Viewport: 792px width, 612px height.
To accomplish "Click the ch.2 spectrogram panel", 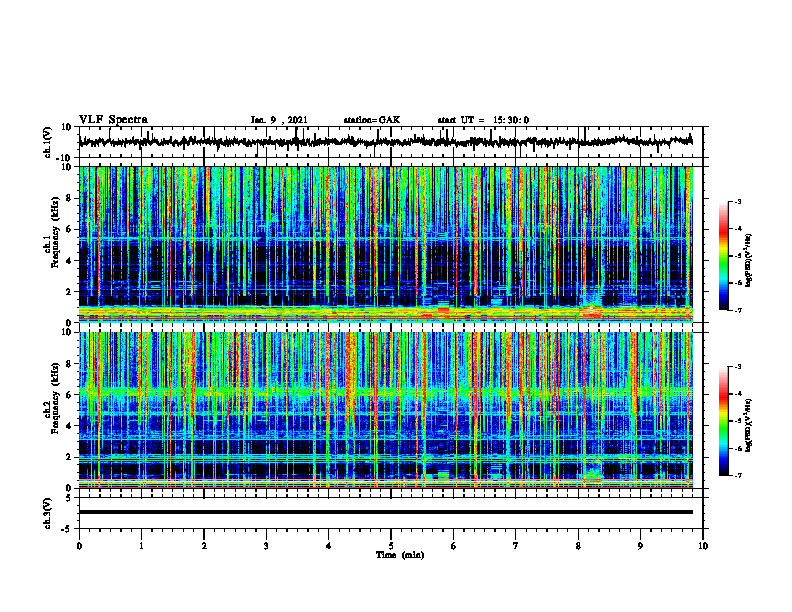I will pos(386,410).
